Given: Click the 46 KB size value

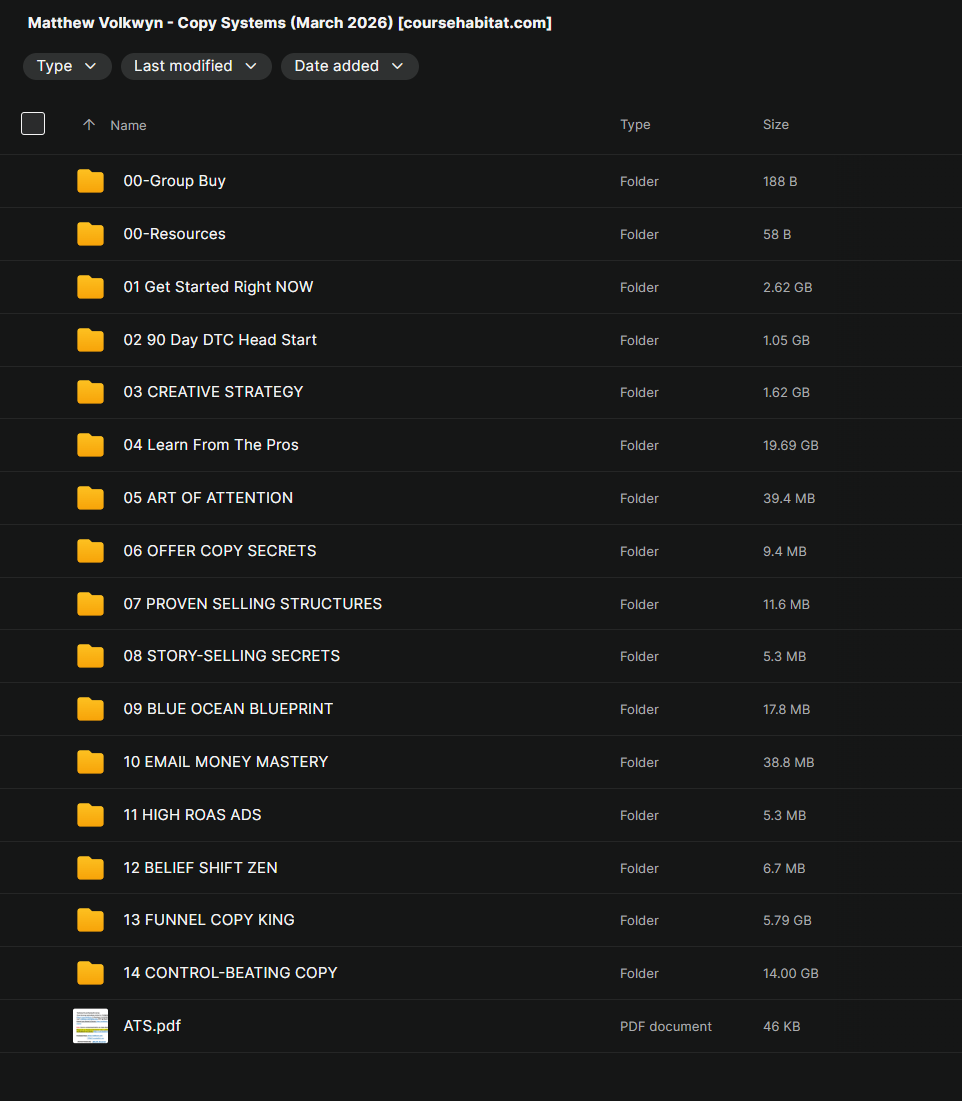Looking at the screenshot, I should (x=782, y=1027).
